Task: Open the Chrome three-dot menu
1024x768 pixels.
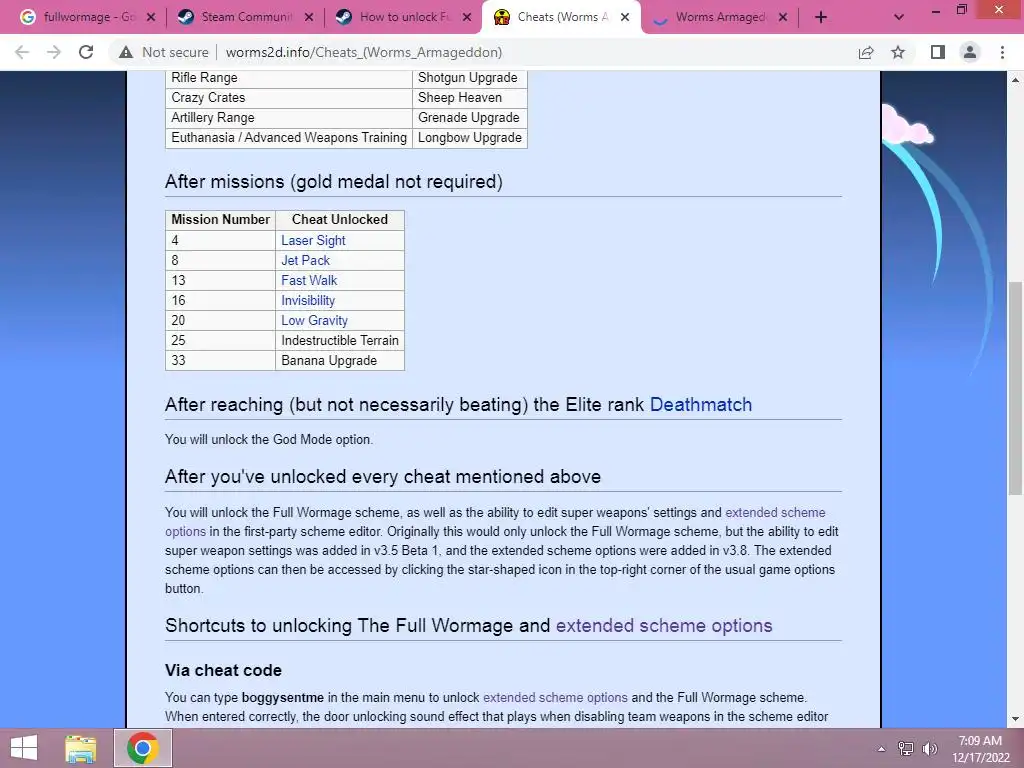Action: 1002,52
